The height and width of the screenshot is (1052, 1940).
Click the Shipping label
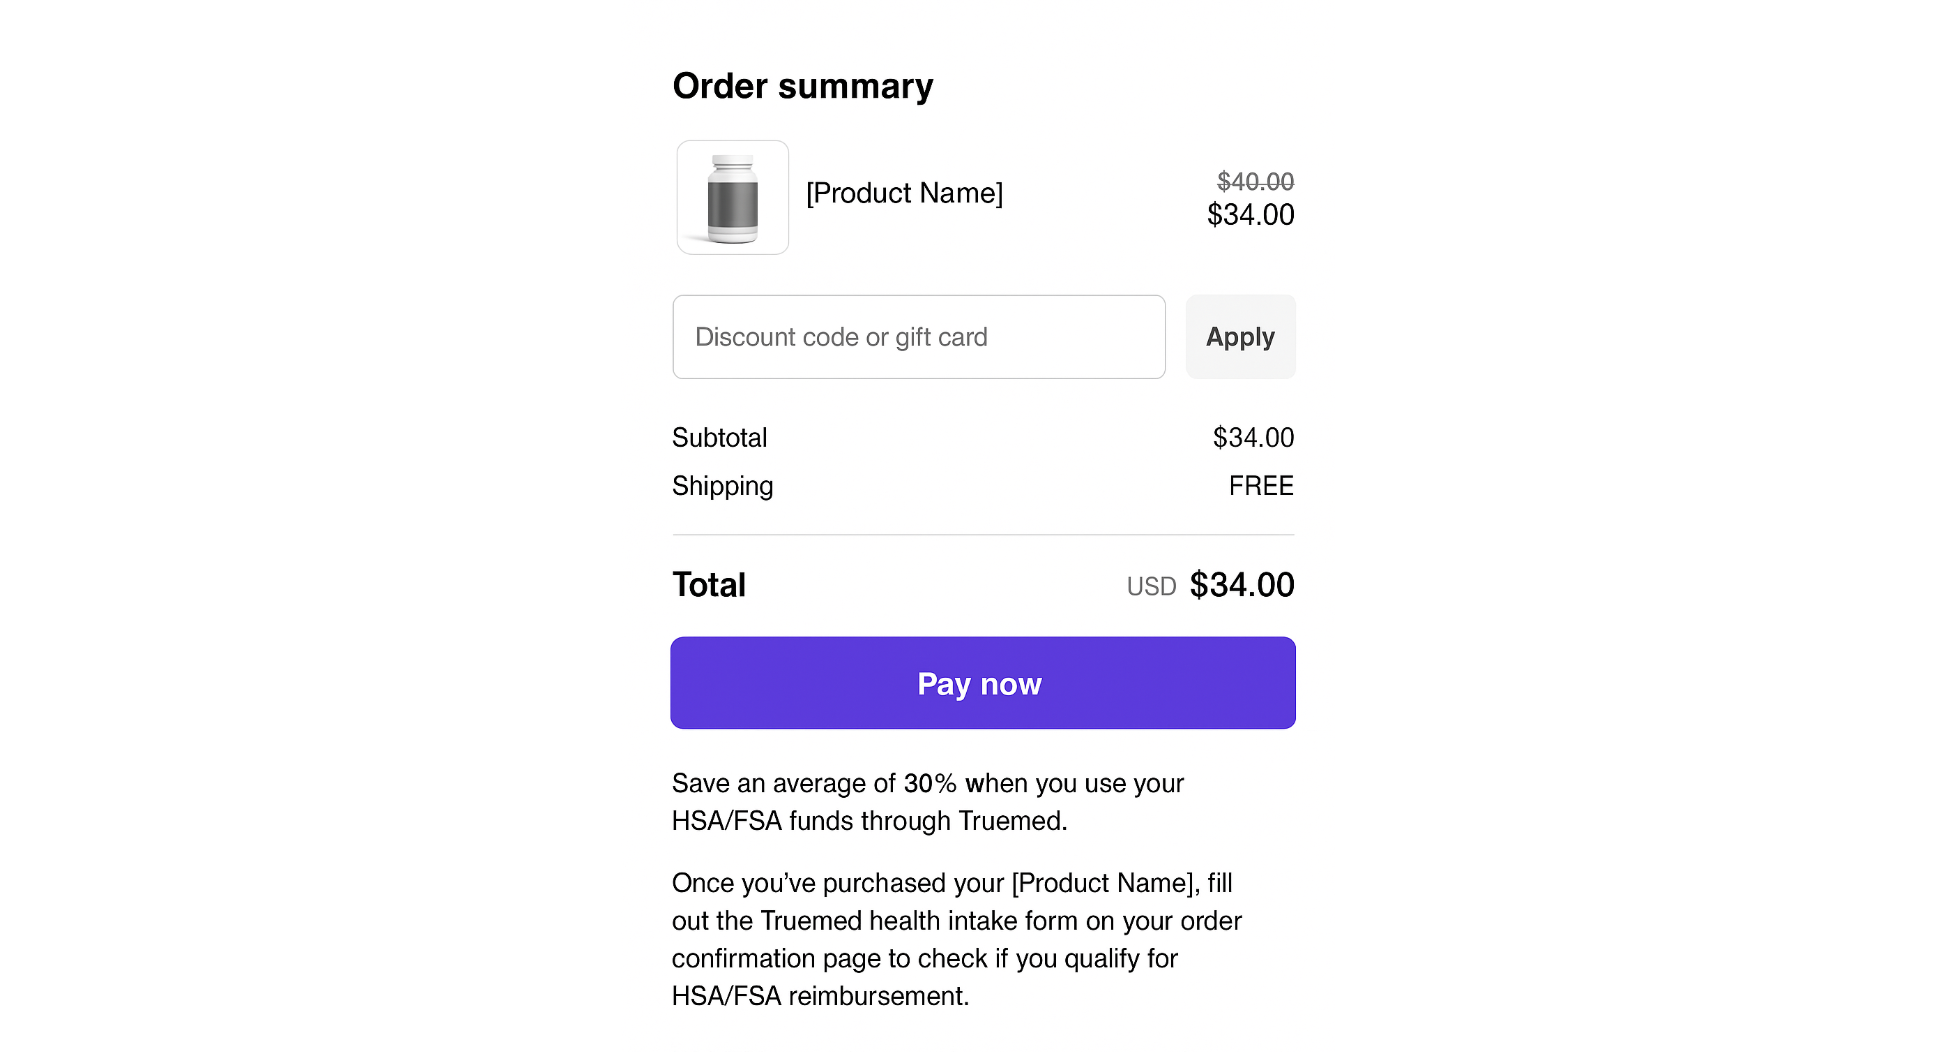pyautogui.click(x=722, y=486)
